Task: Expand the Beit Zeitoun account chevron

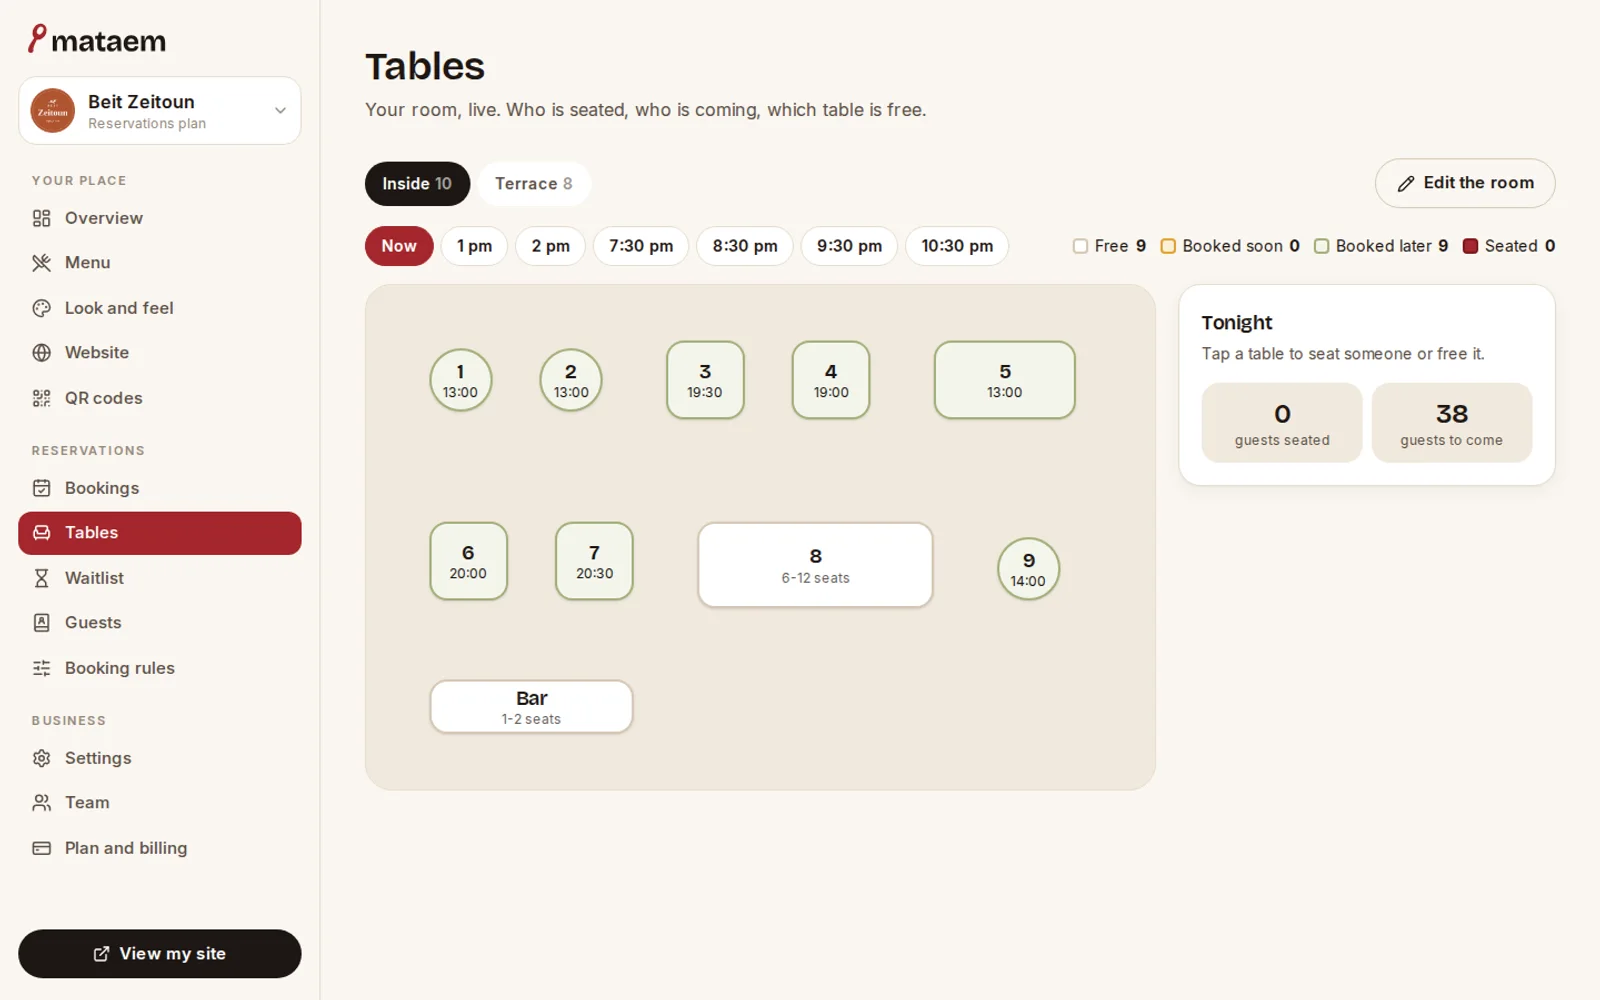Action: click(x=280, y=111)
